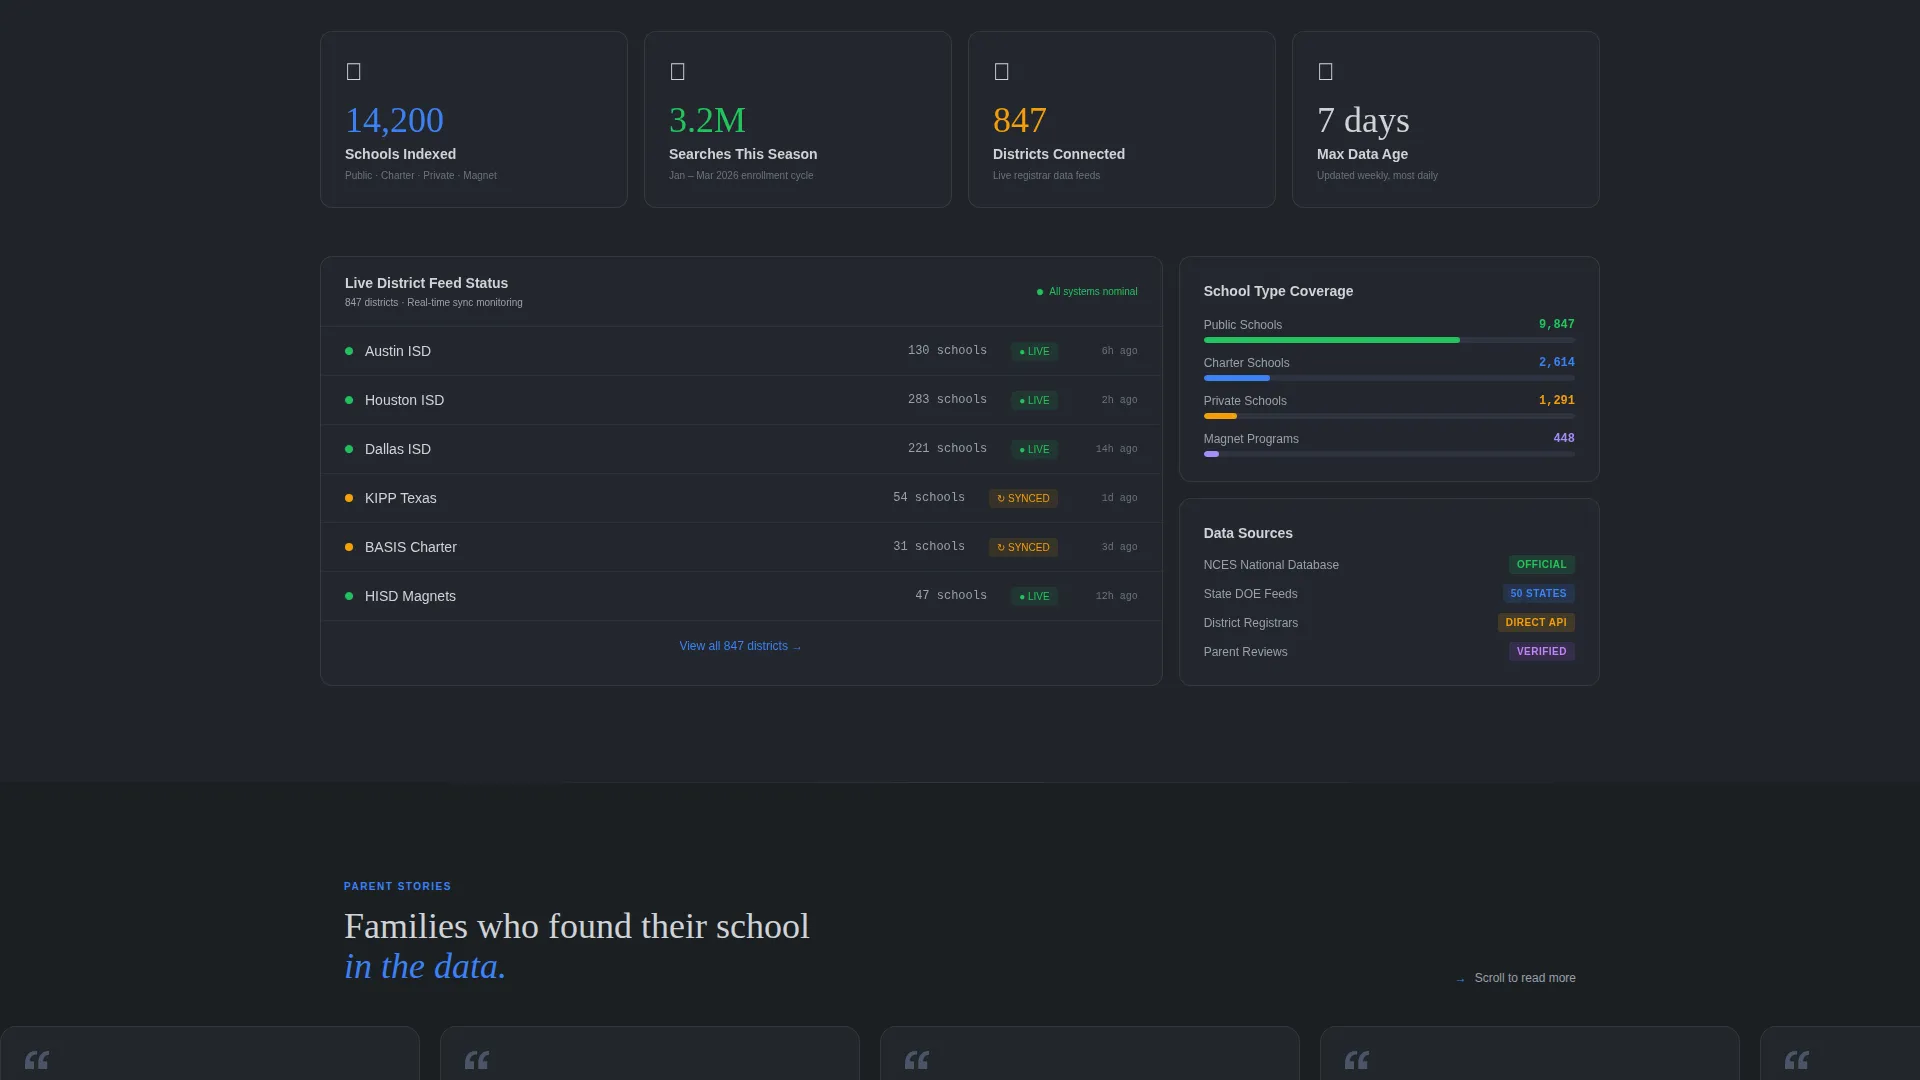Select the HISD Magnets district name
Image resolution: width=1920 pixels, height=1080 pixels.
[x=410, y=596]
